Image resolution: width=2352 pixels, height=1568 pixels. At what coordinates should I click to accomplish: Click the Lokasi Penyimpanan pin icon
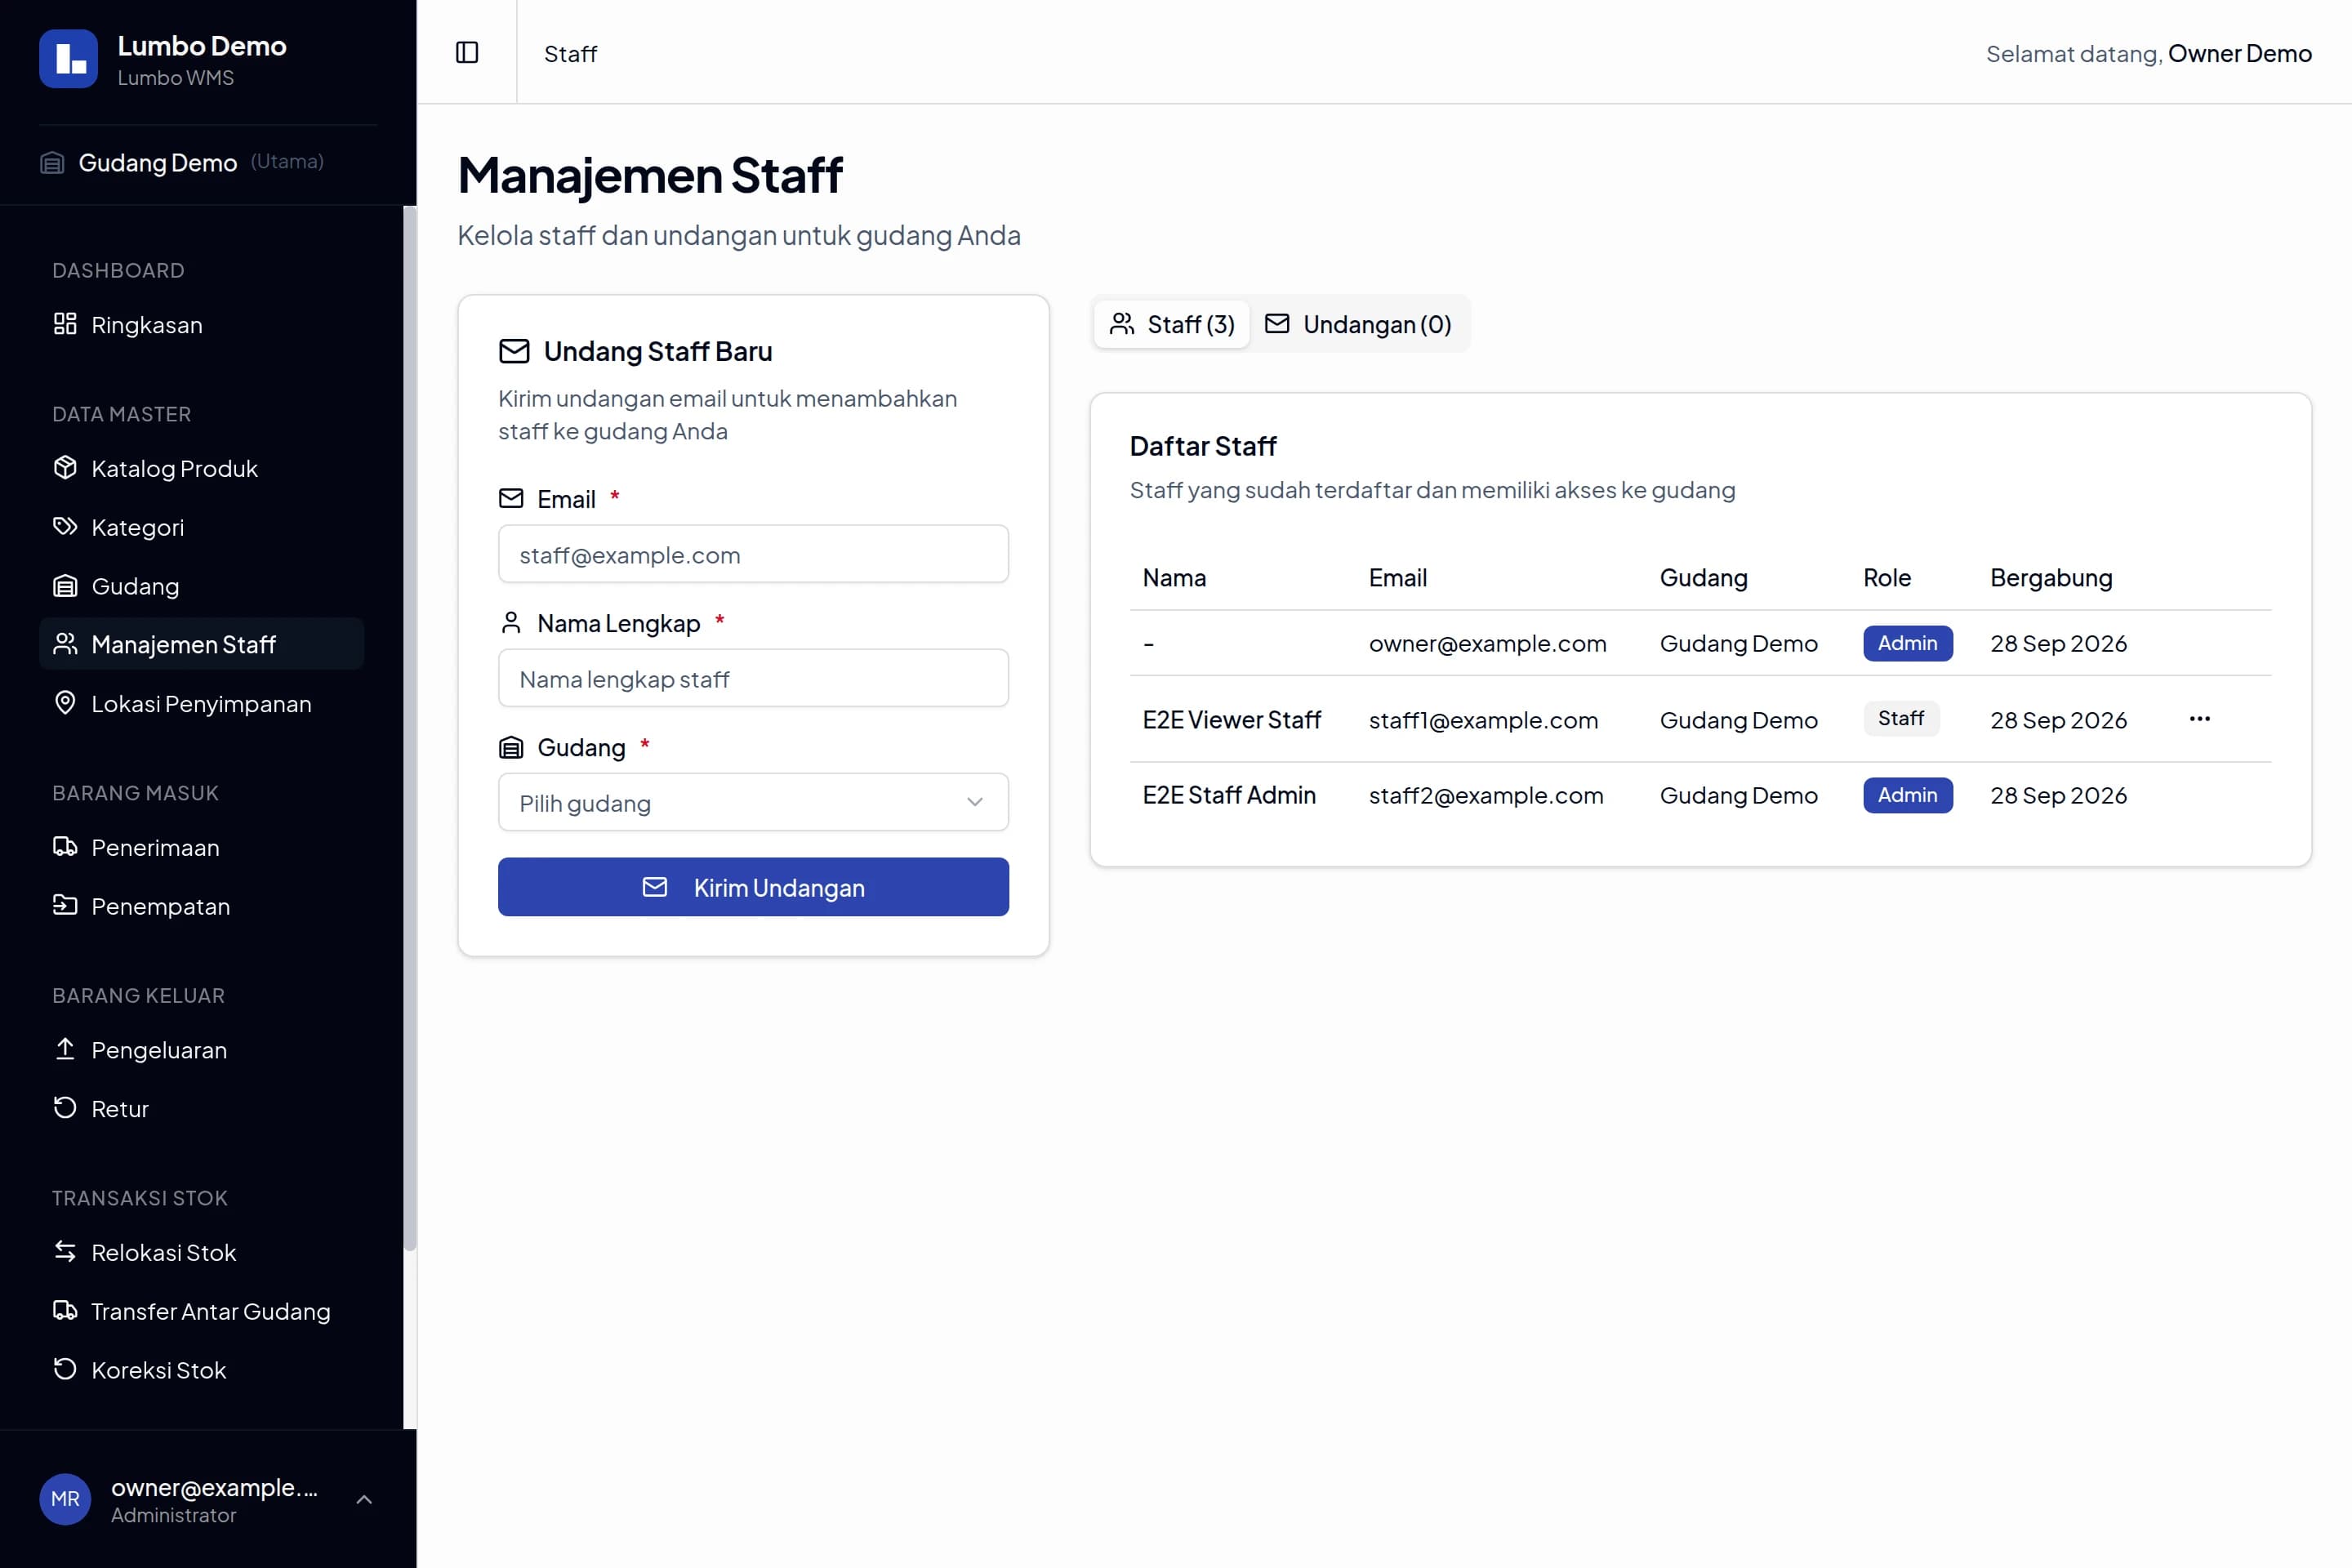point(65,703)
